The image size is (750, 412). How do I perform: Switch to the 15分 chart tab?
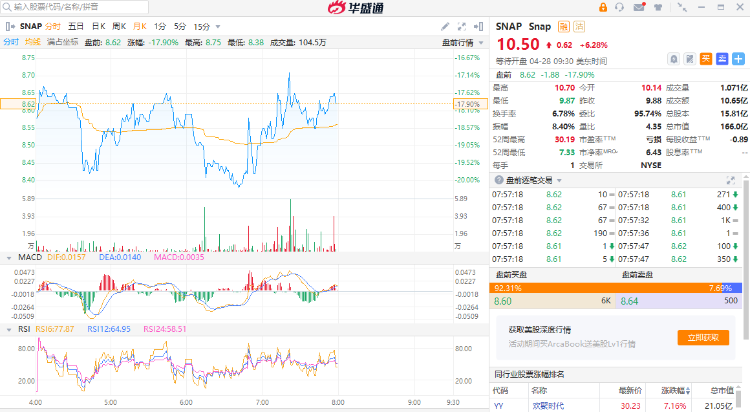201,26
